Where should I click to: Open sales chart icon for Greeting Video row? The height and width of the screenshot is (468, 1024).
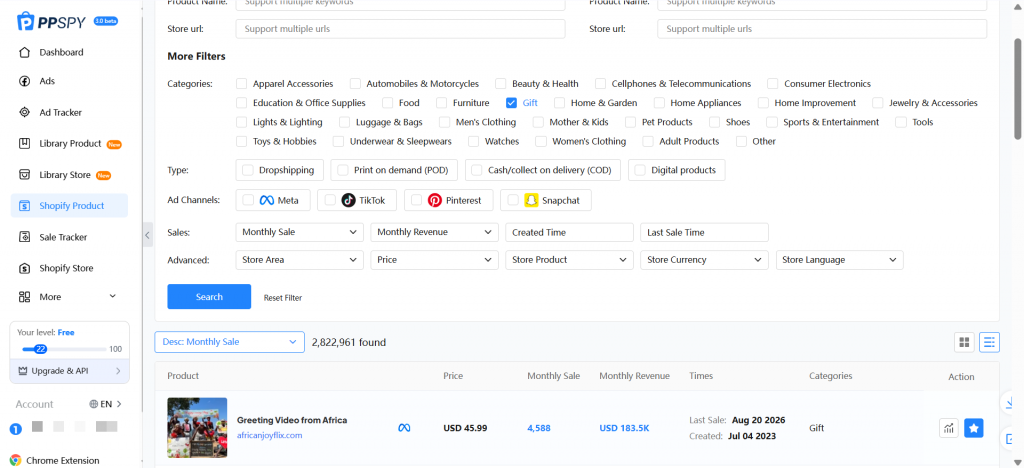(x=948, y=428)
